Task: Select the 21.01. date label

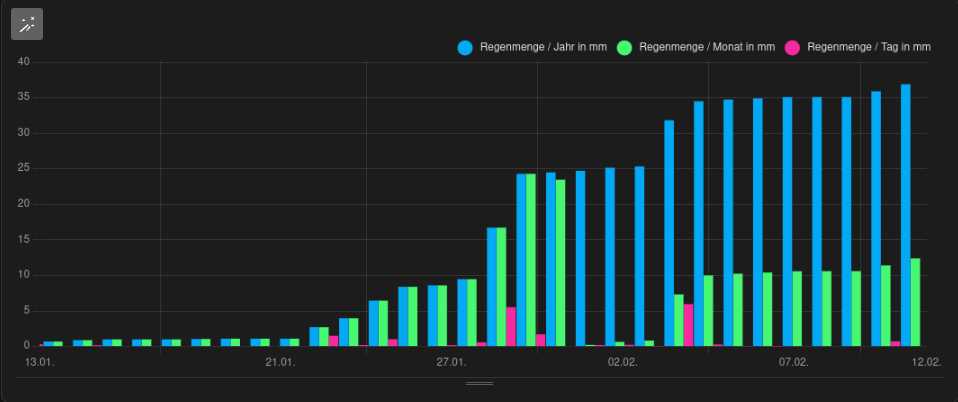Action: [280, 362]
